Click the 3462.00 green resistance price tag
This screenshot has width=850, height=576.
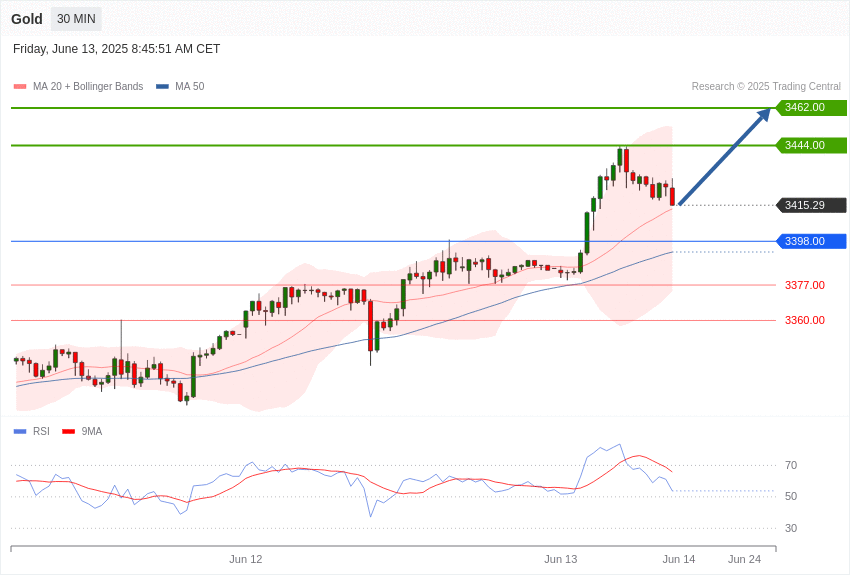pyautogui.click(x=812, y=107)
